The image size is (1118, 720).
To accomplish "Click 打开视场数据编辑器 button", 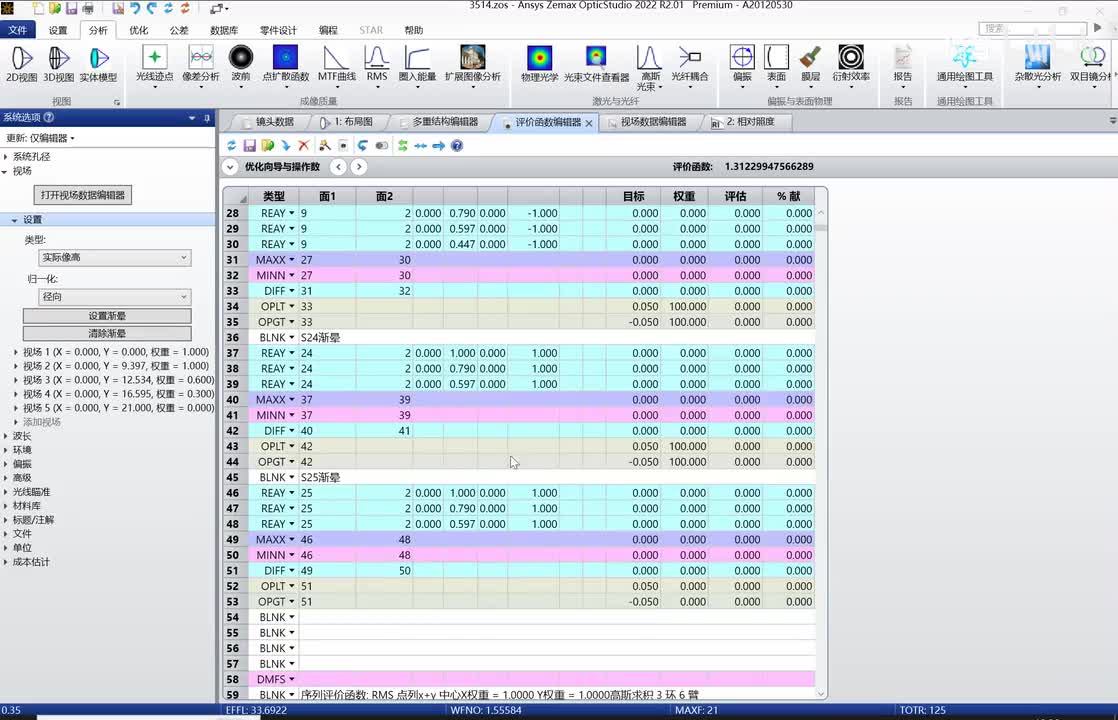I will 83,195.
